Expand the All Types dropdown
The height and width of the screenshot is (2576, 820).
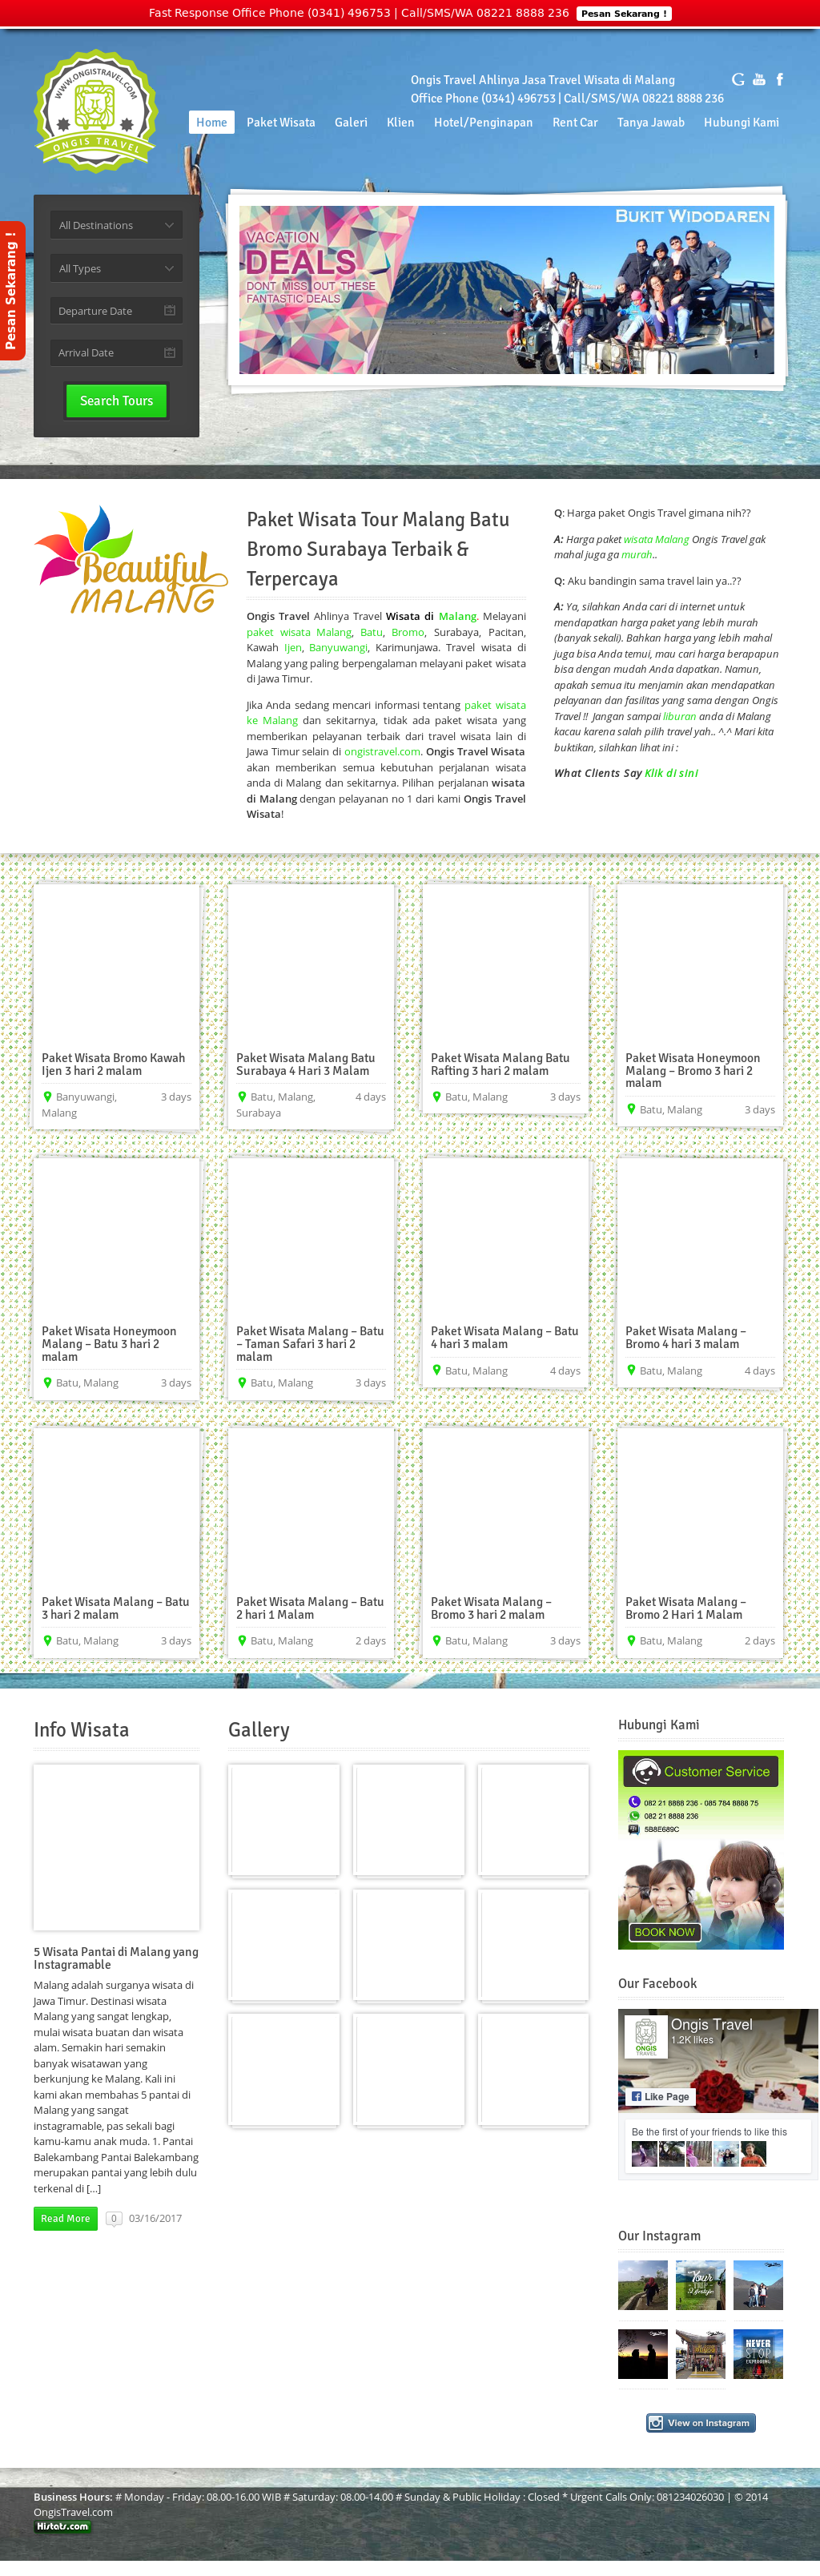[116, 268]
